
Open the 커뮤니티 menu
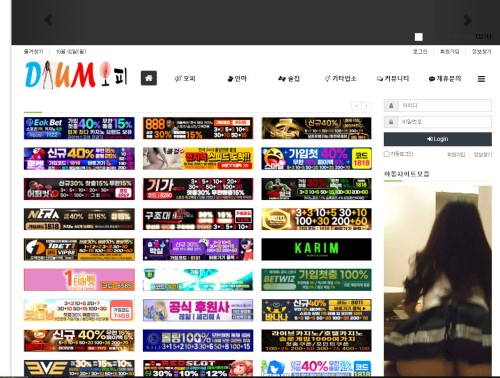393,79
